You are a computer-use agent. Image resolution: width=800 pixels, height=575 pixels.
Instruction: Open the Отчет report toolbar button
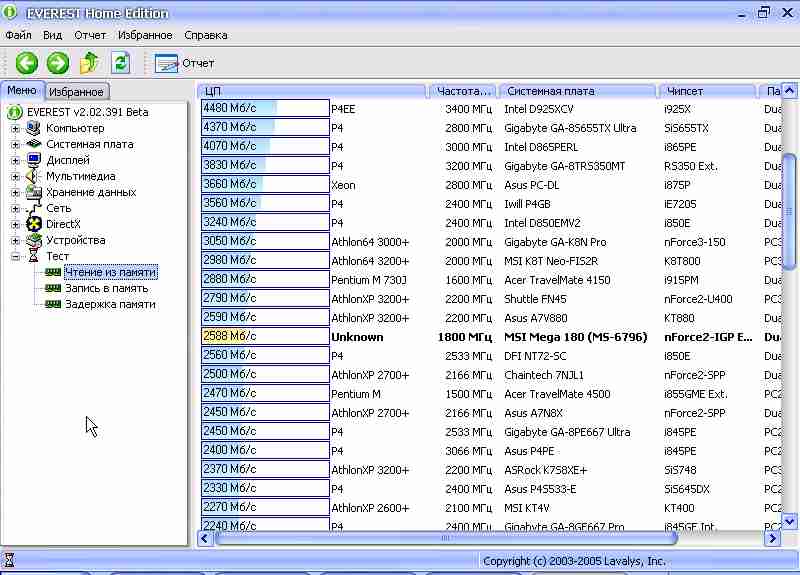pos(184,63)
